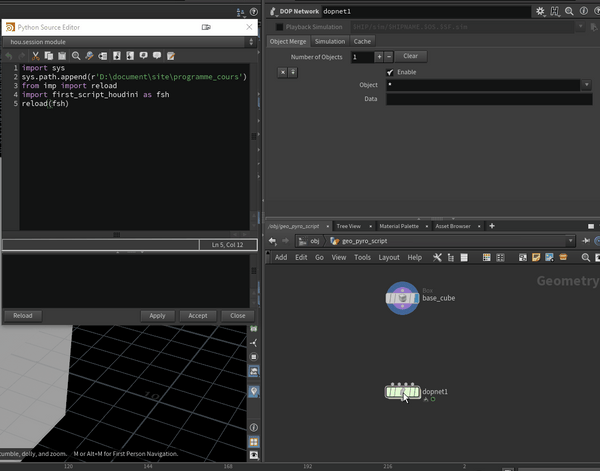Click the orange network box icon in toolbar
The height and width of the screenshot is (471, 600).
(563, 257)
